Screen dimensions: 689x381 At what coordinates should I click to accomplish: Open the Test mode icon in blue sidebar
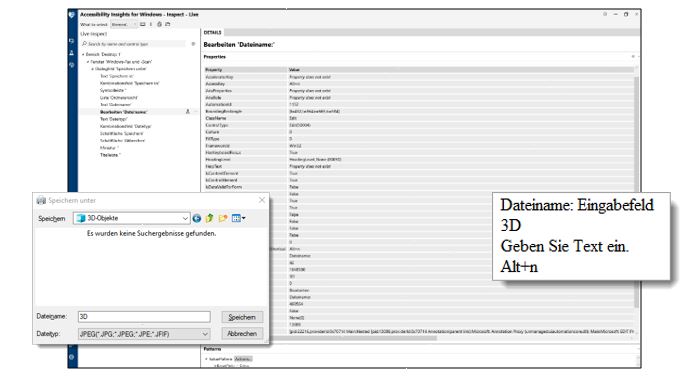(x=72, y=53)
